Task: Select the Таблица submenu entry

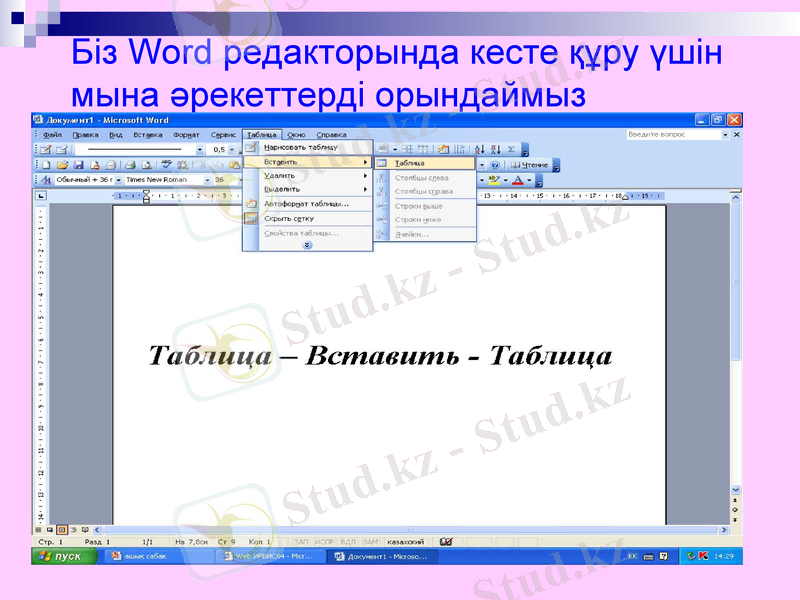Action: (412, 163)
